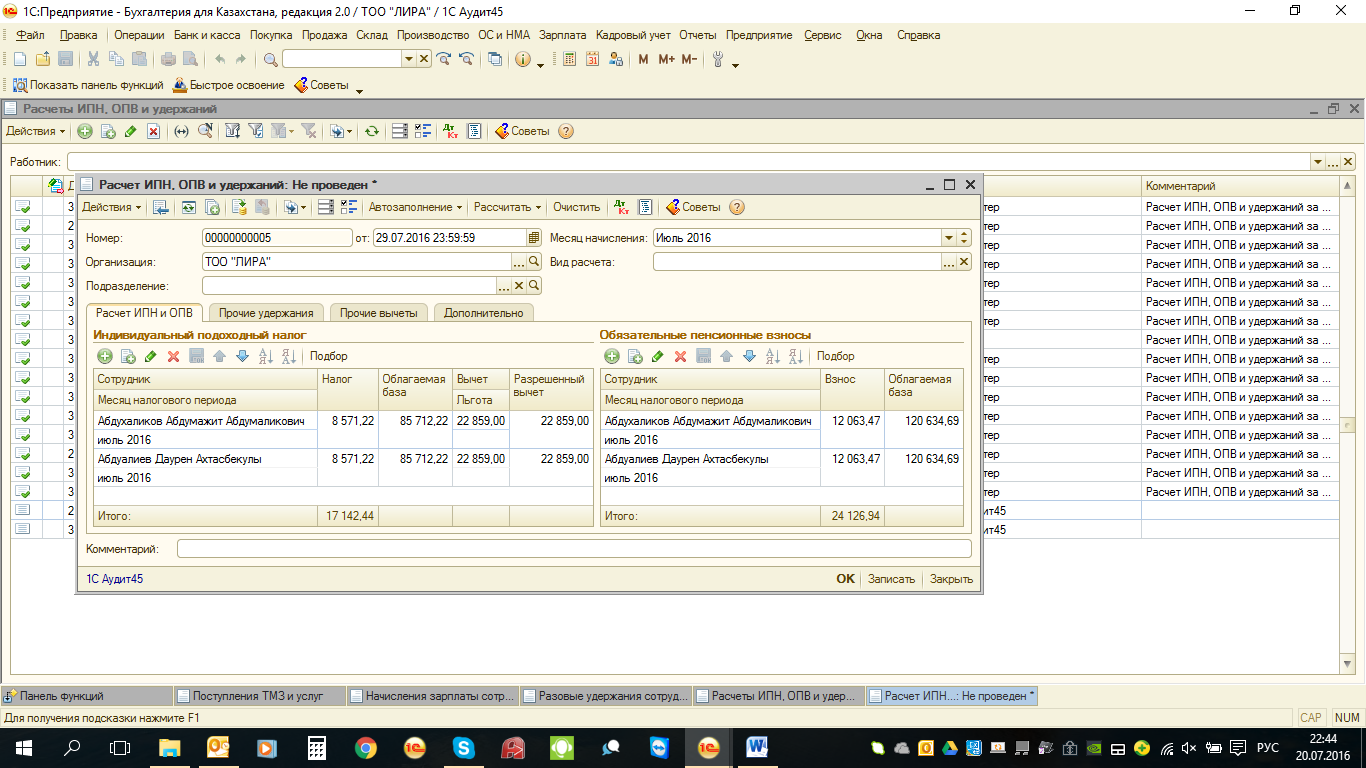This screenshot has width=1366, height=768.
Task: Click Показать панель функций button
Action: (87, 85)
